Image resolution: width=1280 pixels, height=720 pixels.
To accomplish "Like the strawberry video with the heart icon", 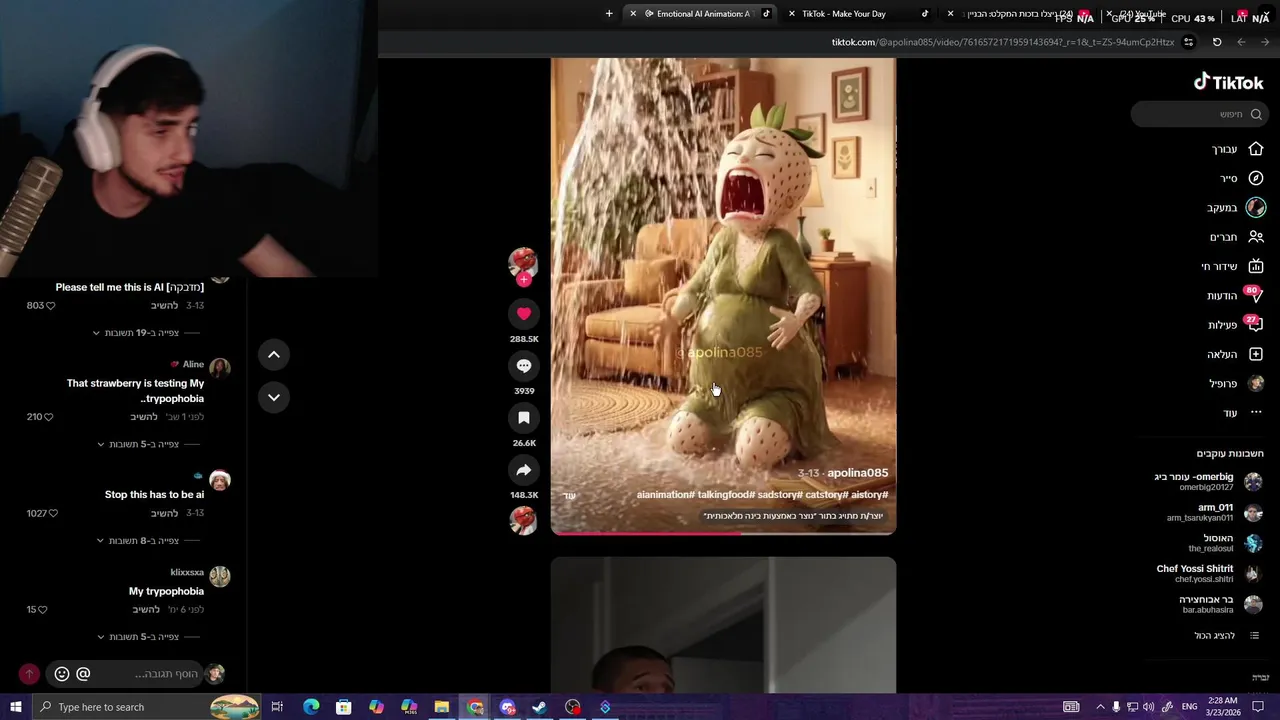I will pos(523,314).
